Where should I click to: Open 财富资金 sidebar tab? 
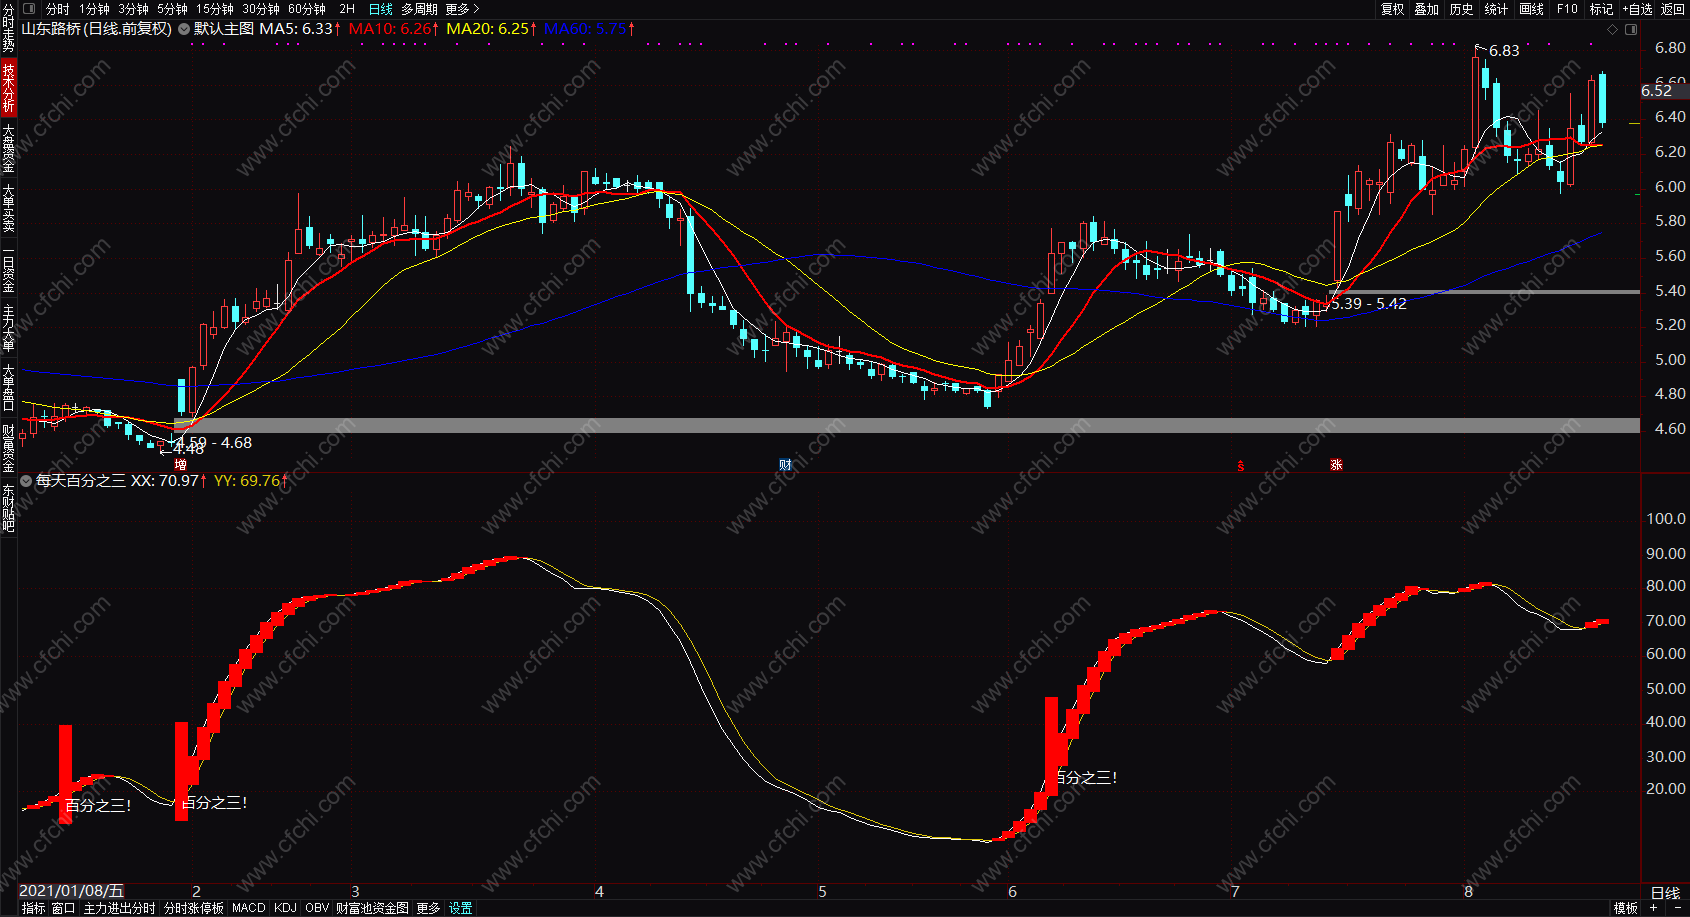[8, 448]
